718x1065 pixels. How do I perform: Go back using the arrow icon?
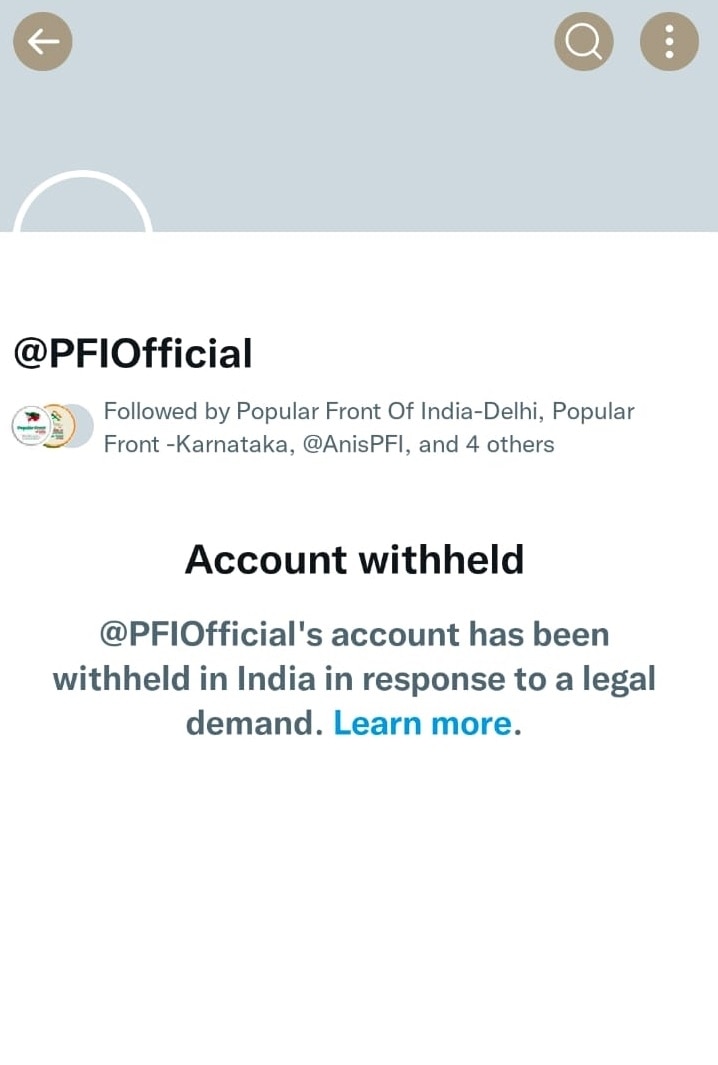(x=43, y=42)
